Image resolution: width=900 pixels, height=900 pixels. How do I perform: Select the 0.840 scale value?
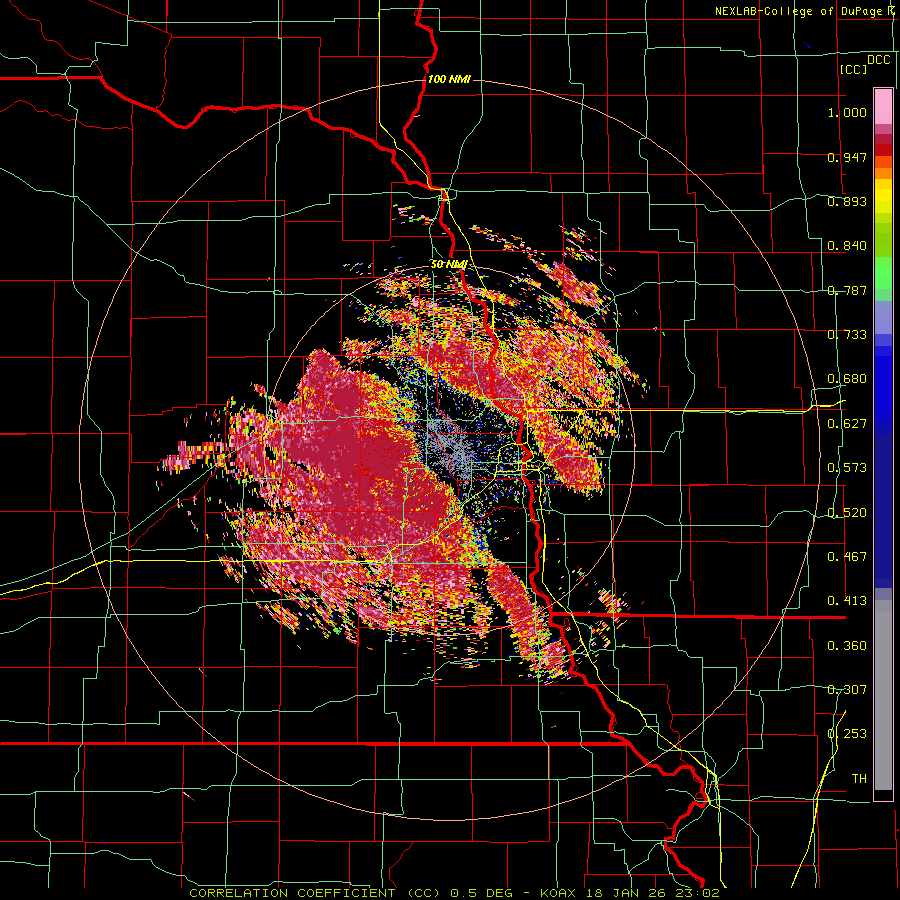click(847, 246)
